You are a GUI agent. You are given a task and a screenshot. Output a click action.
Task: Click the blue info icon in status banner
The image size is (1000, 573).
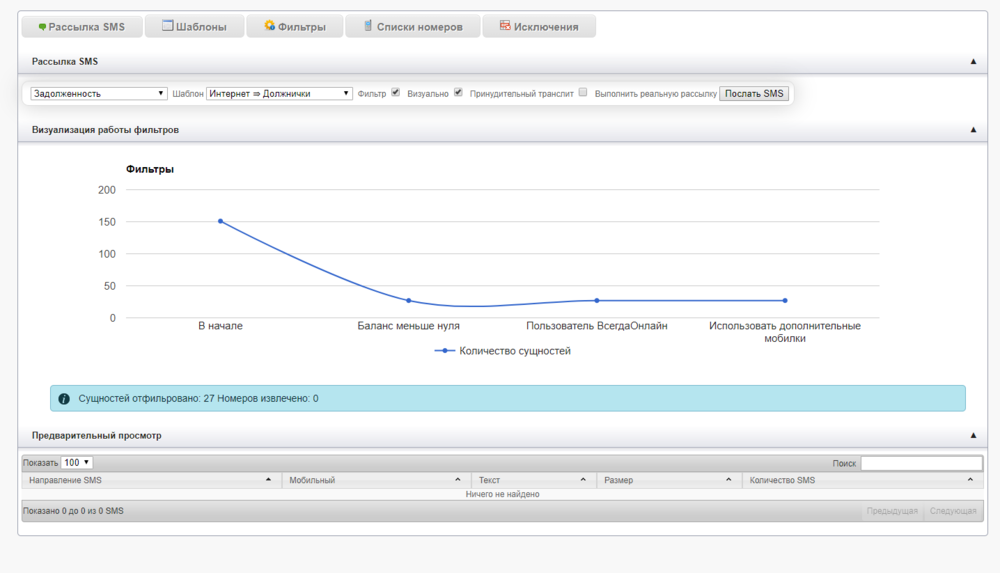click(64, 398)
